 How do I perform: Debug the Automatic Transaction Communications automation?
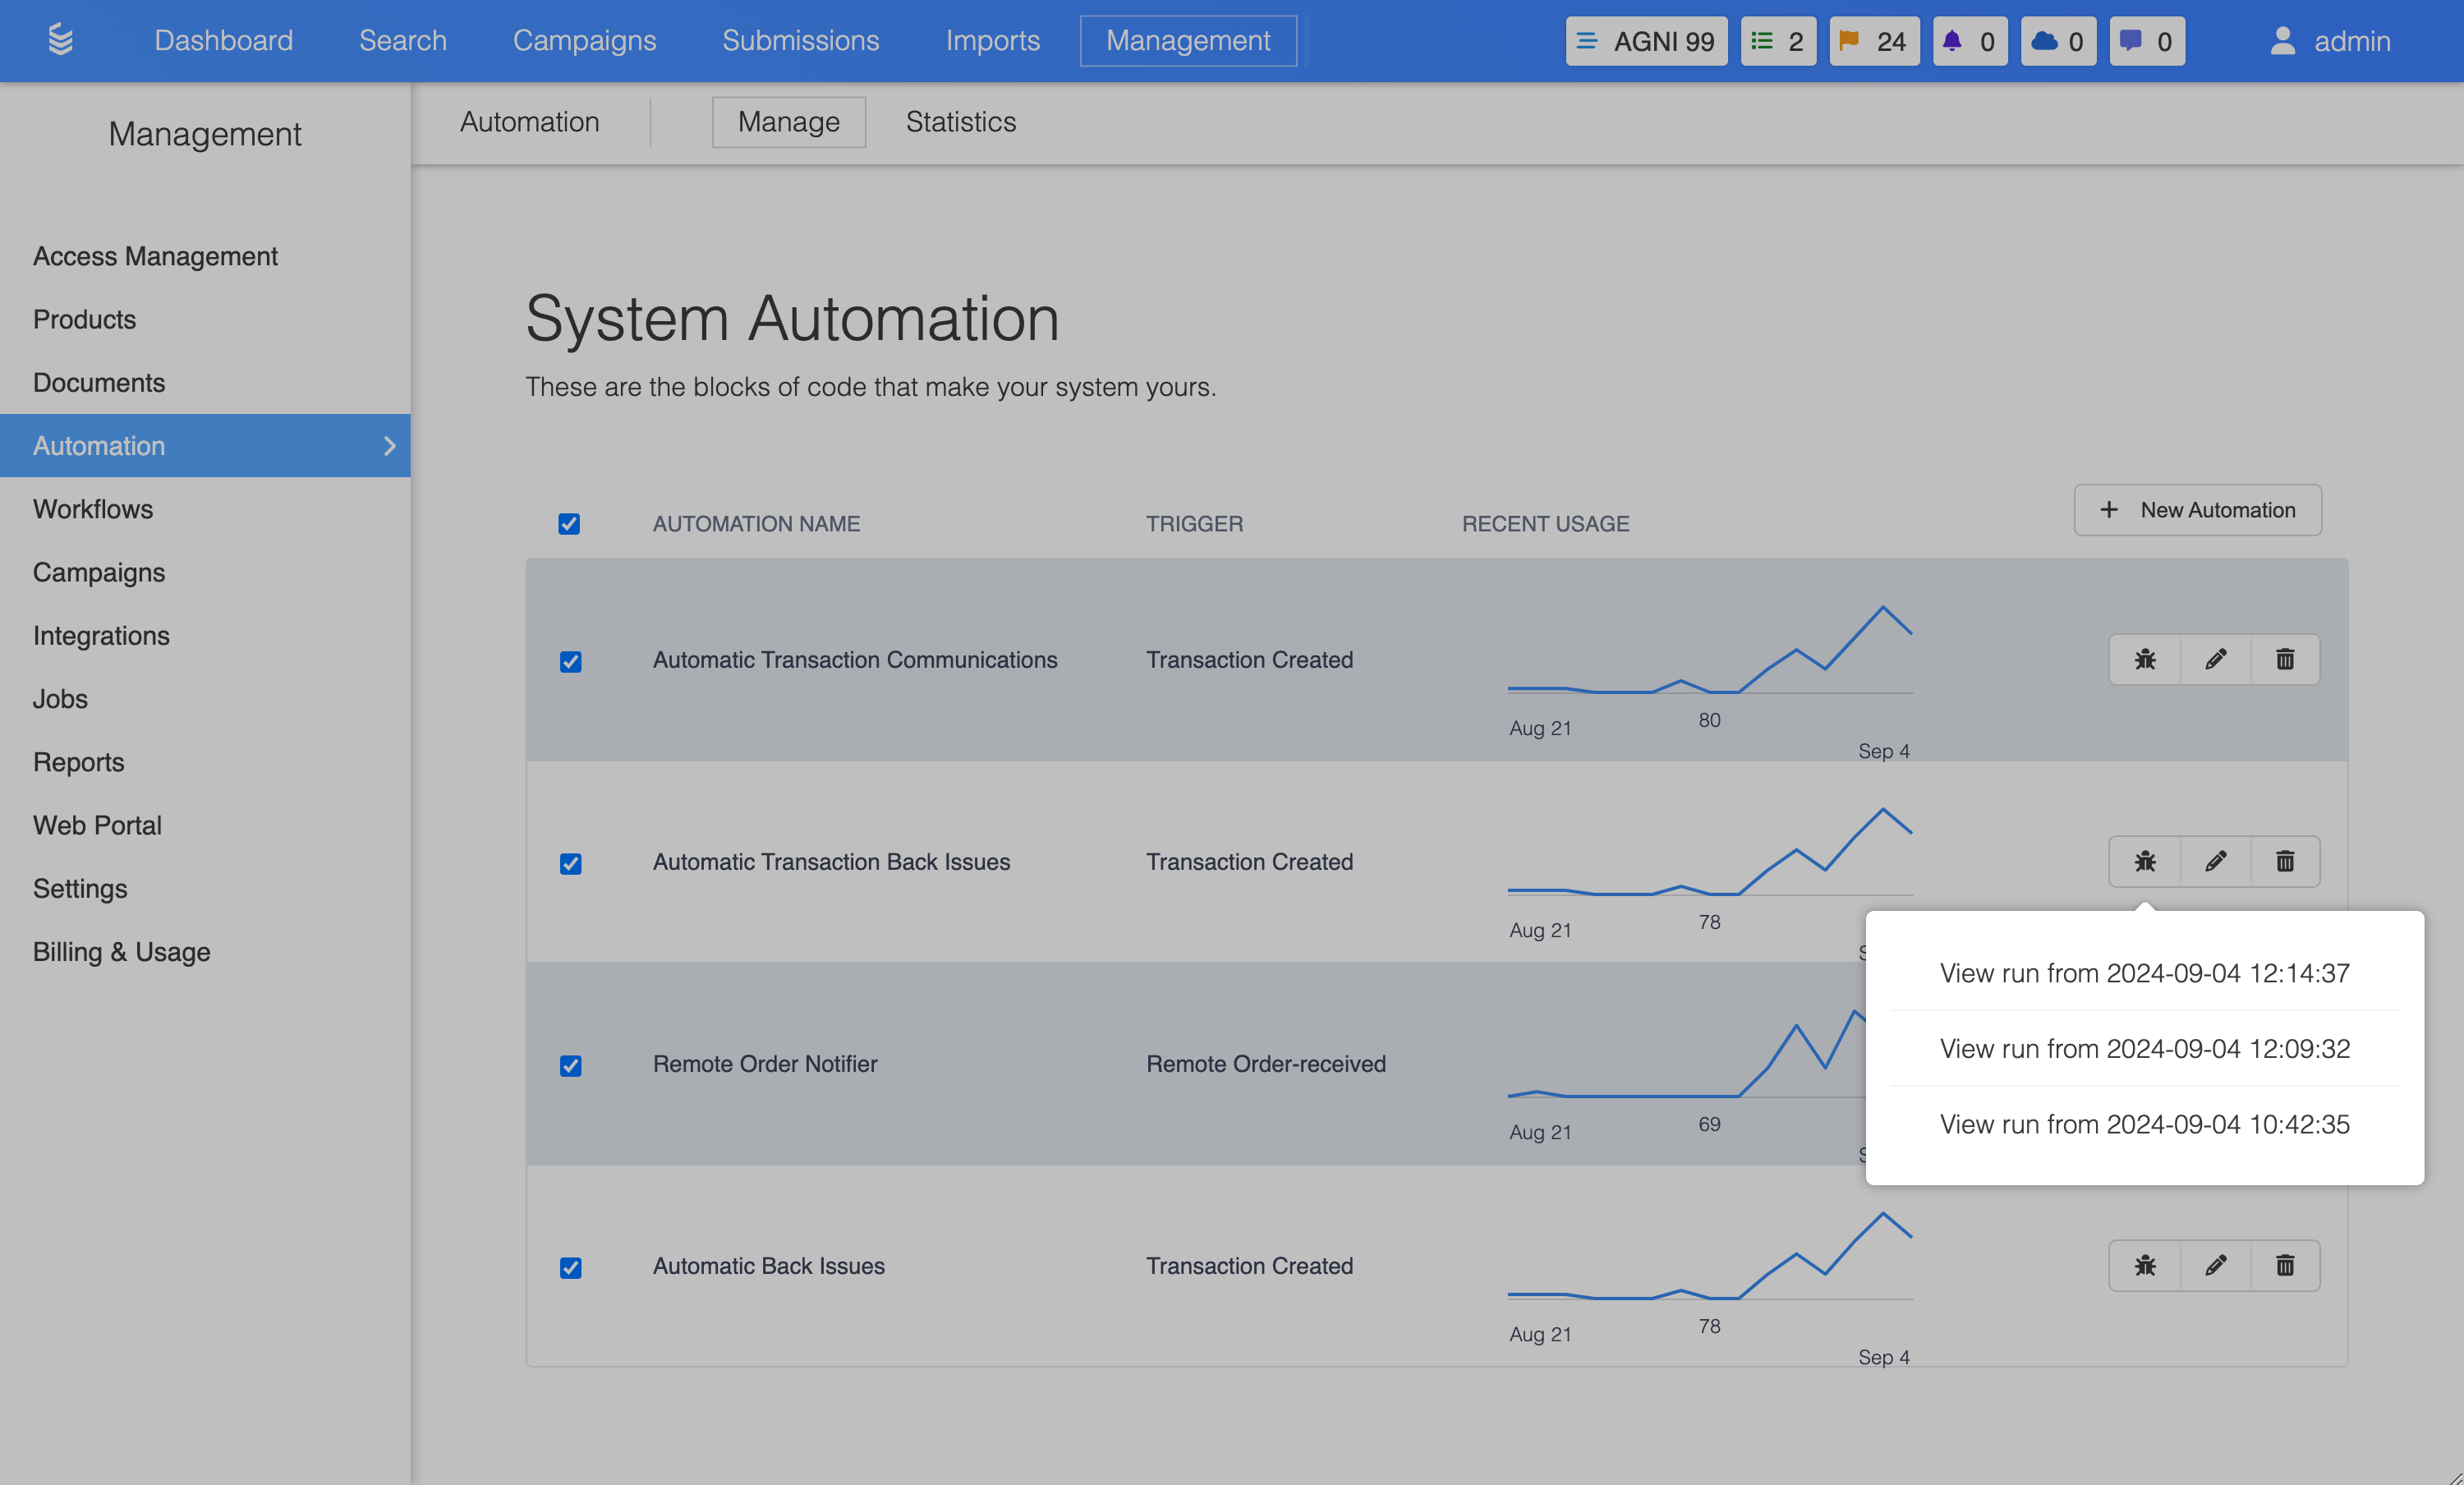coord(2145,659)
